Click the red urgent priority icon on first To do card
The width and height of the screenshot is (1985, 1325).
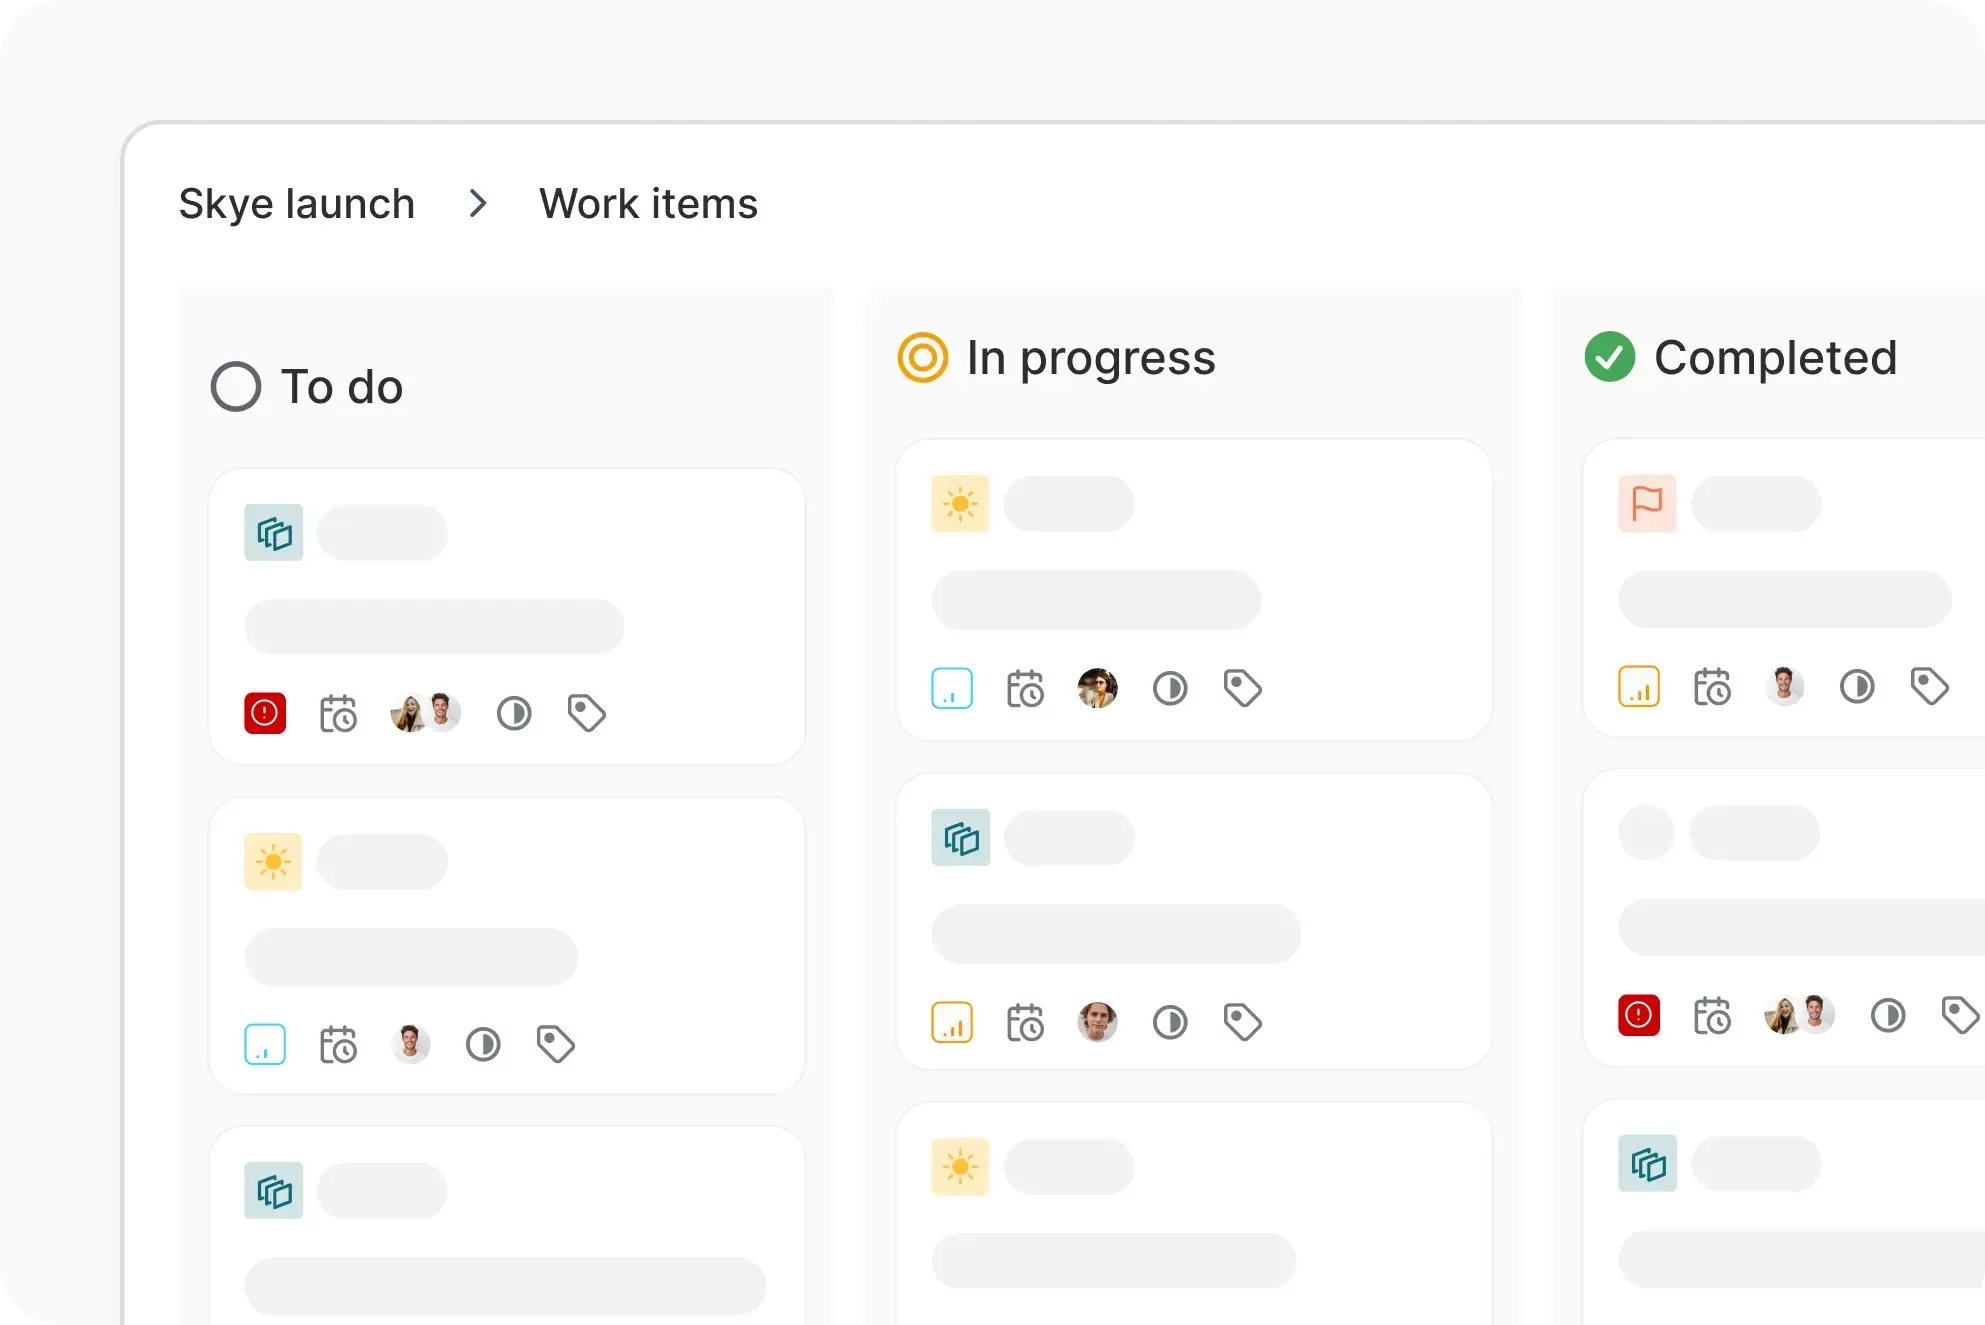coord(264,713)
